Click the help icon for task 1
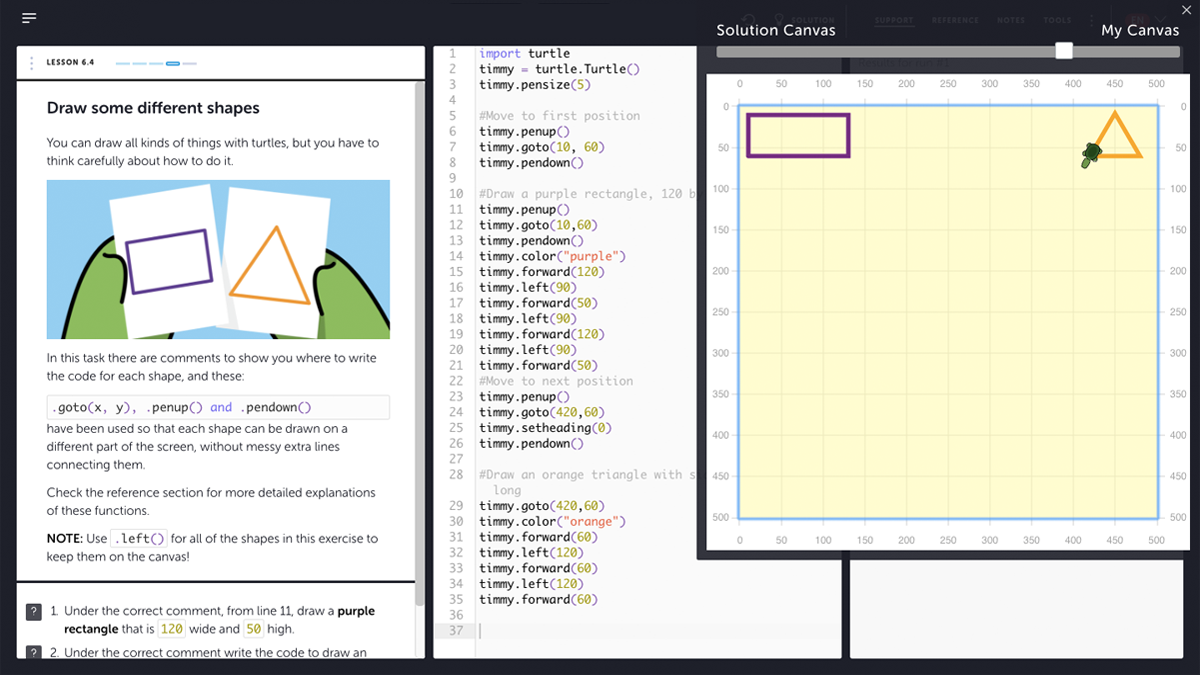The width and height of the screenshot is (1200, 675). coord(33,611)
